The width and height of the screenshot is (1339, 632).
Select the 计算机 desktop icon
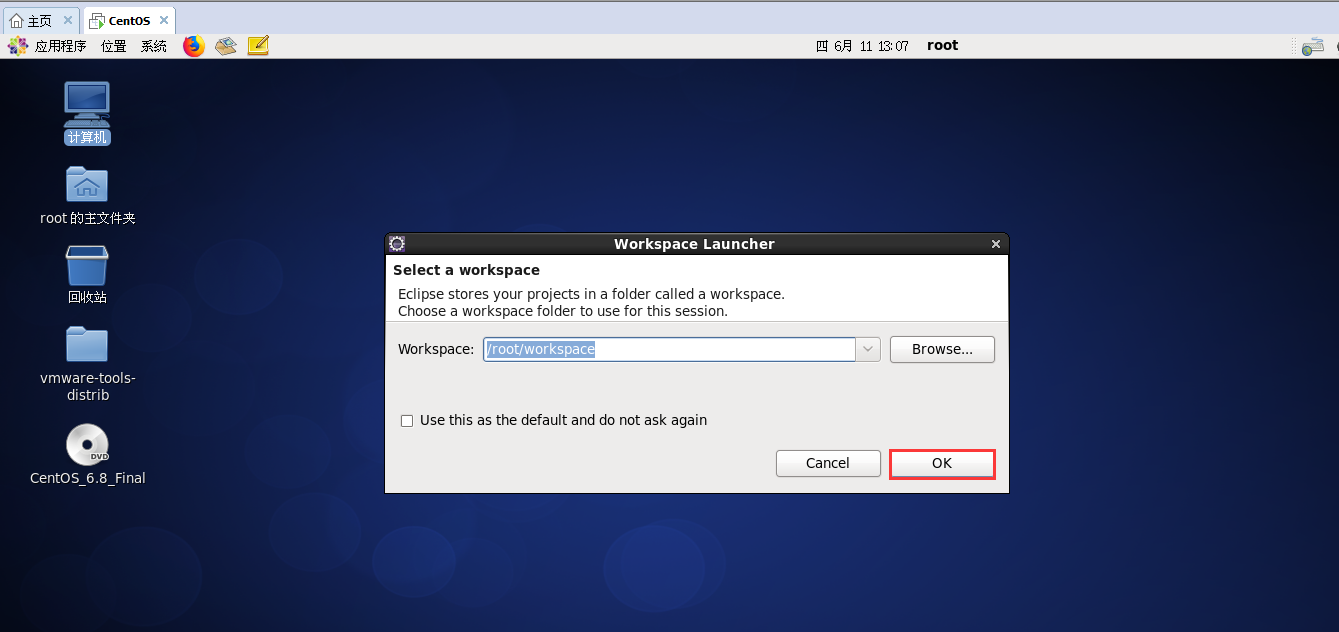click(87, 113)
